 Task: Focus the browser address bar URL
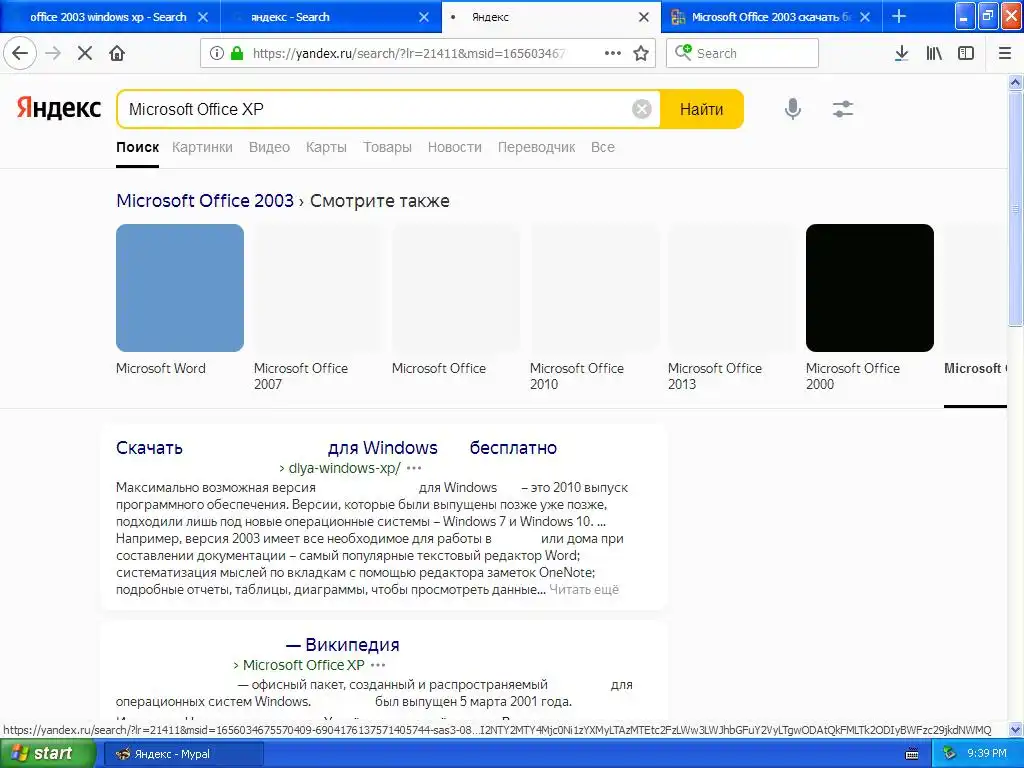pos(409,53)
